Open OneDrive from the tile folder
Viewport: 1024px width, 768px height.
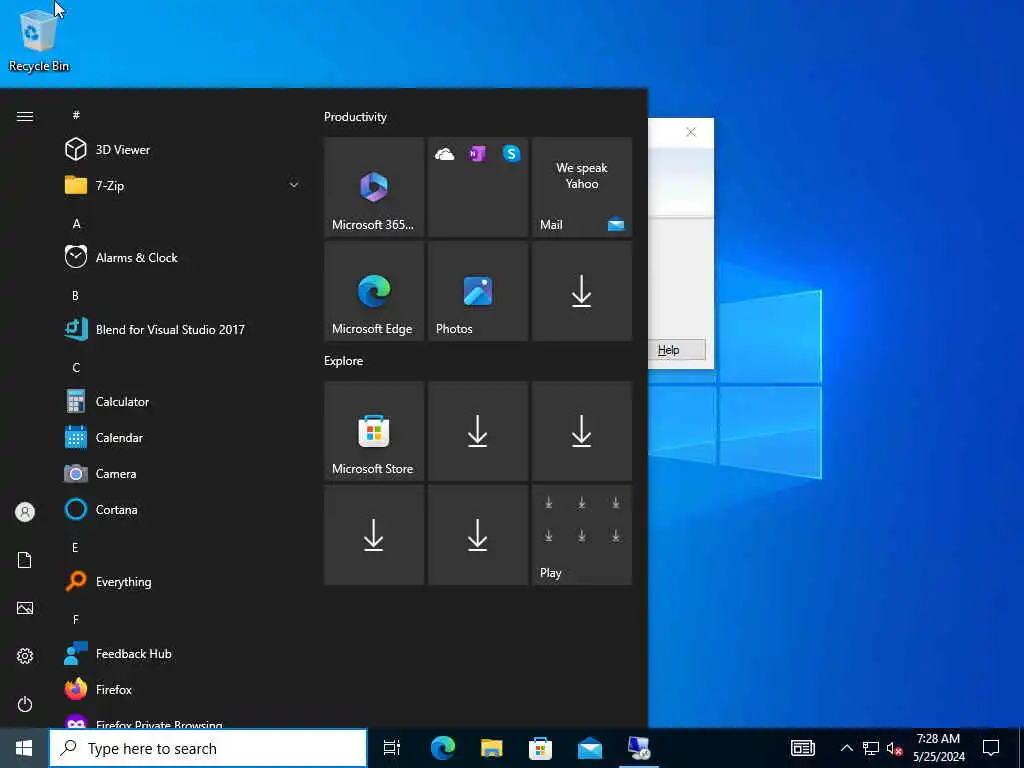coord(445,154)
